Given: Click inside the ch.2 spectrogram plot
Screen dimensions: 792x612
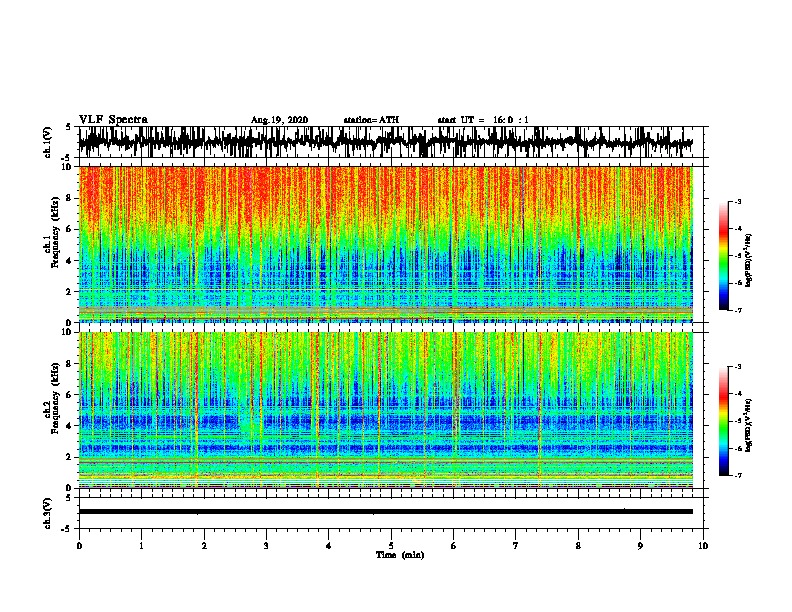Looking at the screenshot, I should point(386,410).
